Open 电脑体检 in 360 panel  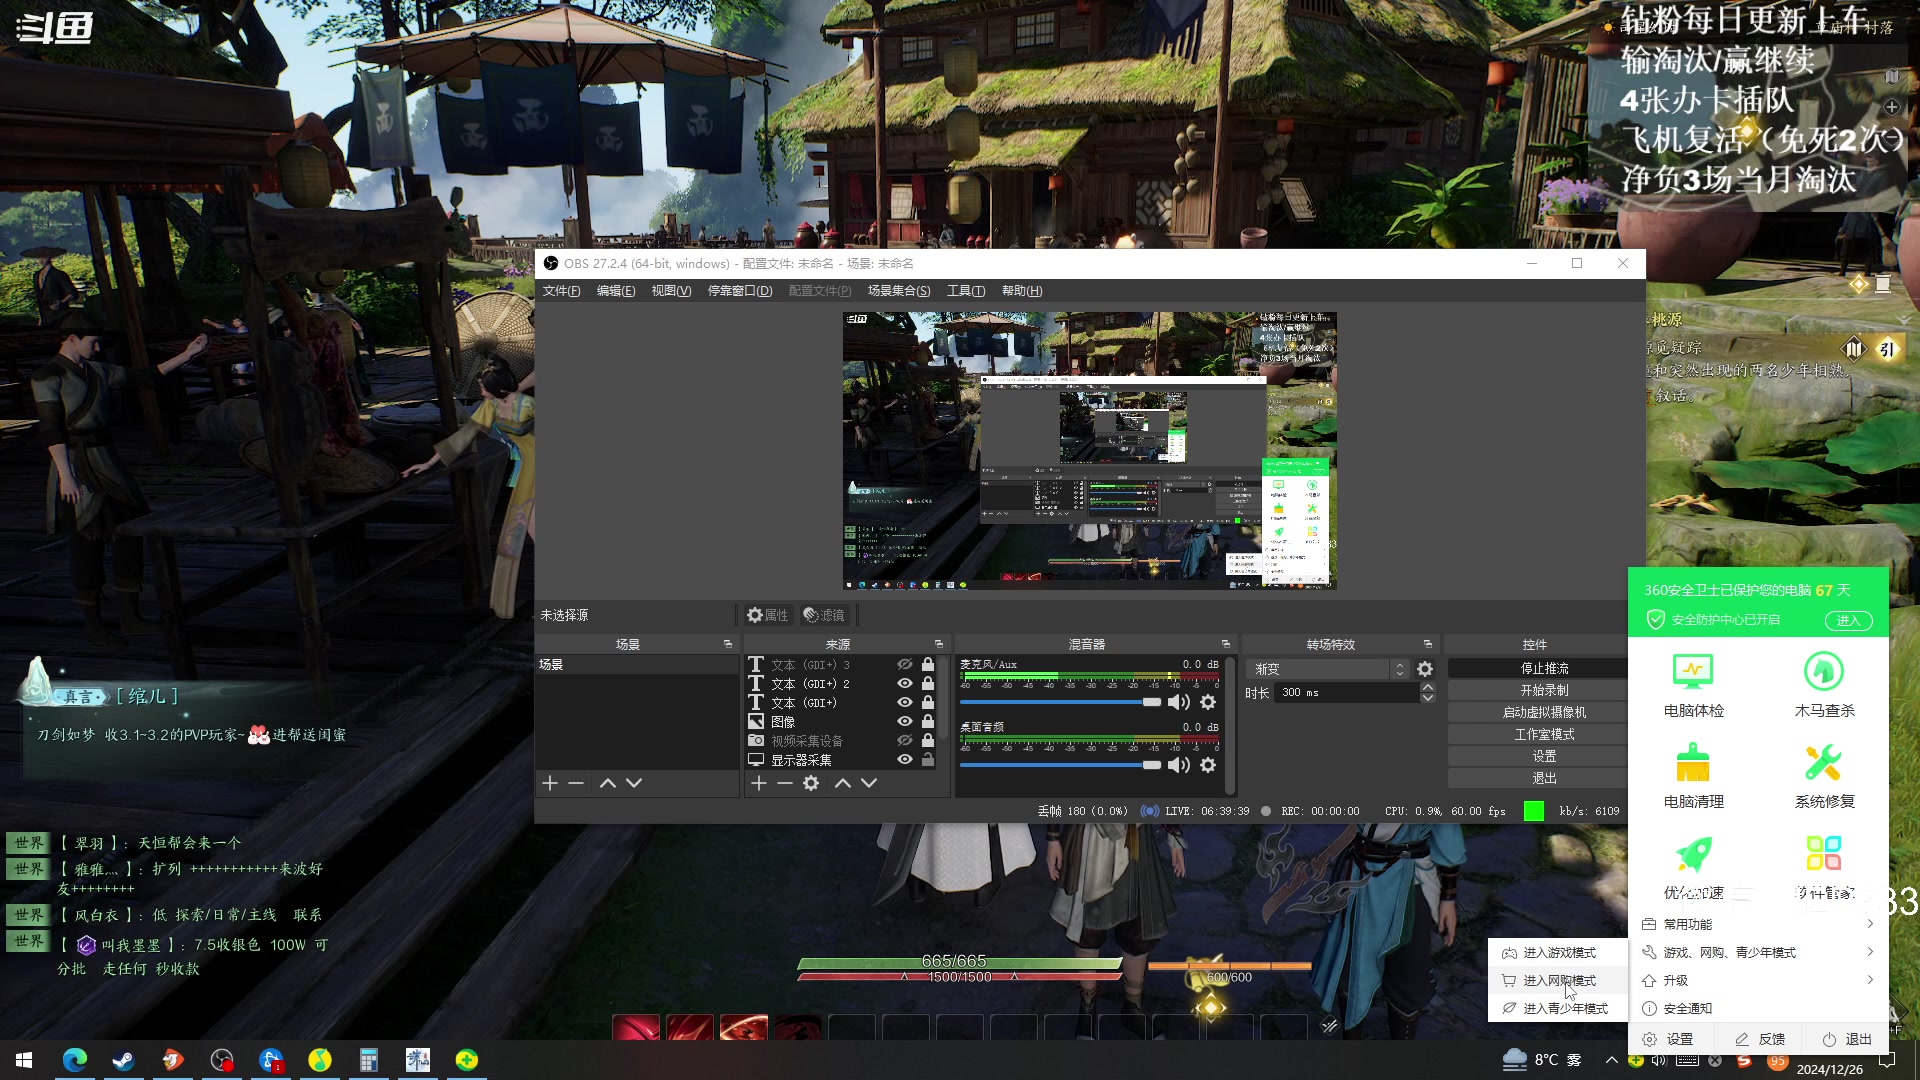(1693, 685)
